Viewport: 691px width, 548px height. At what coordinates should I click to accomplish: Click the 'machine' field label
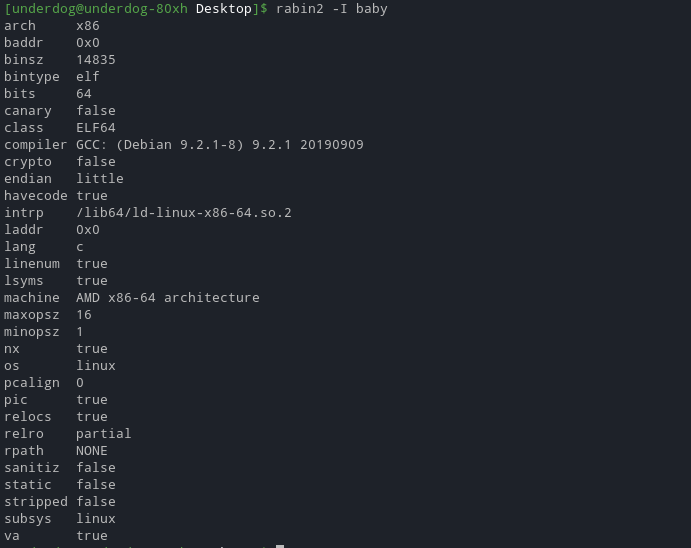pos(32,298)
